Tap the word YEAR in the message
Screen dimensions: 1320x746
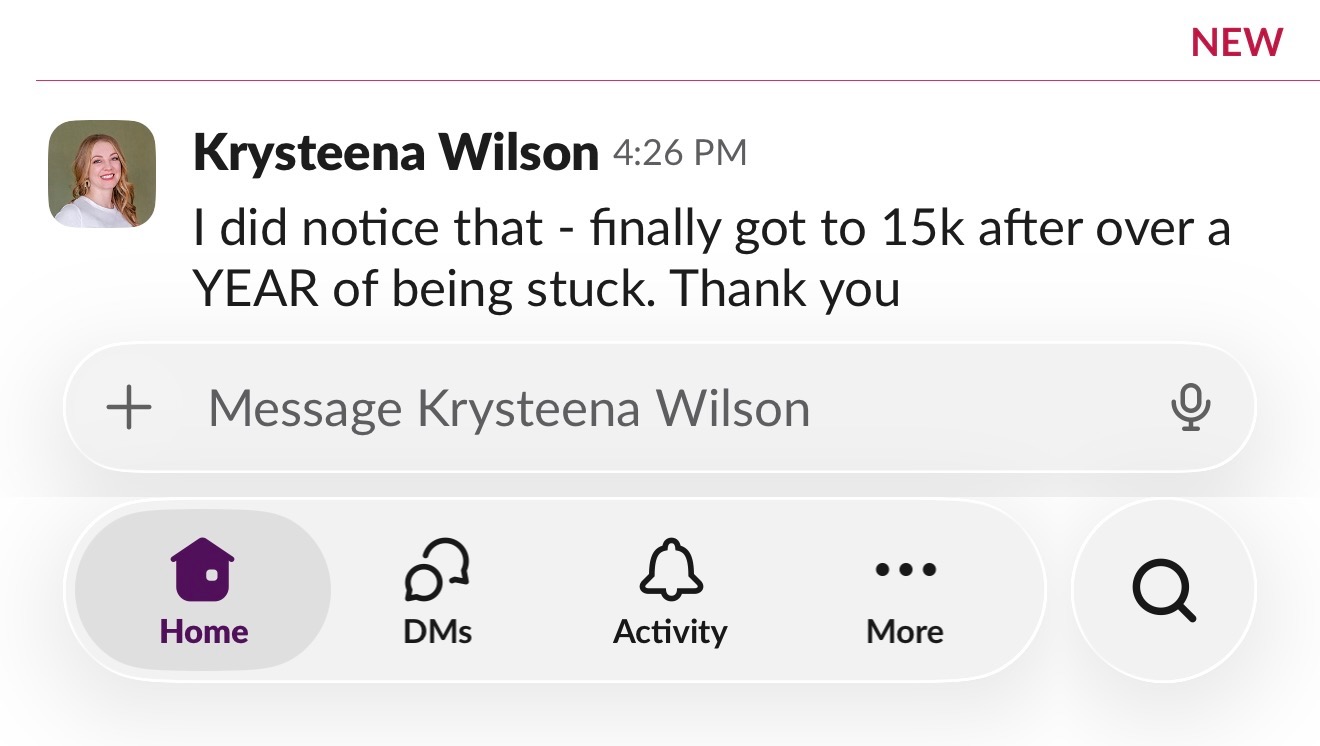(x=255, y=289)
